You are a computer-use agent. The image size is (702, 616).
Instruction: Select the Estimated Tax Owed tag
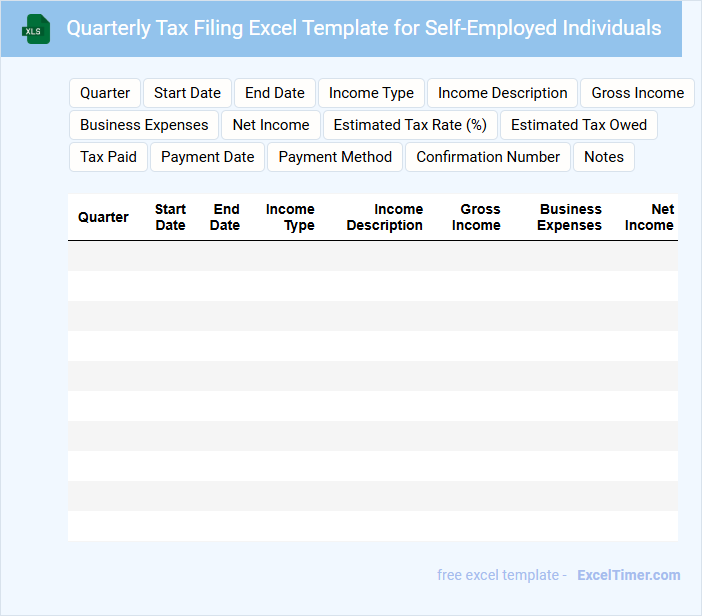coord(579,125)
